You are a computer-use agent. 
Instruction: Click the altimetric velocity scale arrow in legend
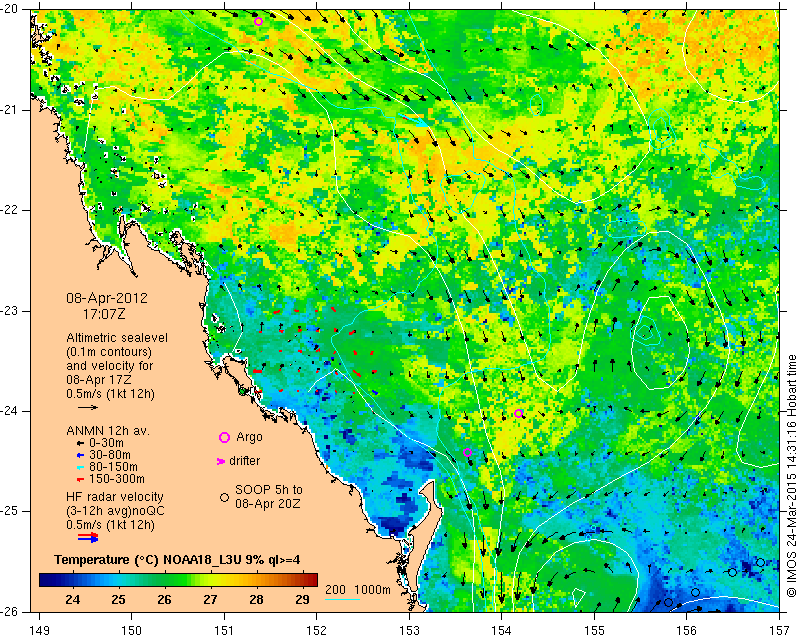[x=88, y=407]
